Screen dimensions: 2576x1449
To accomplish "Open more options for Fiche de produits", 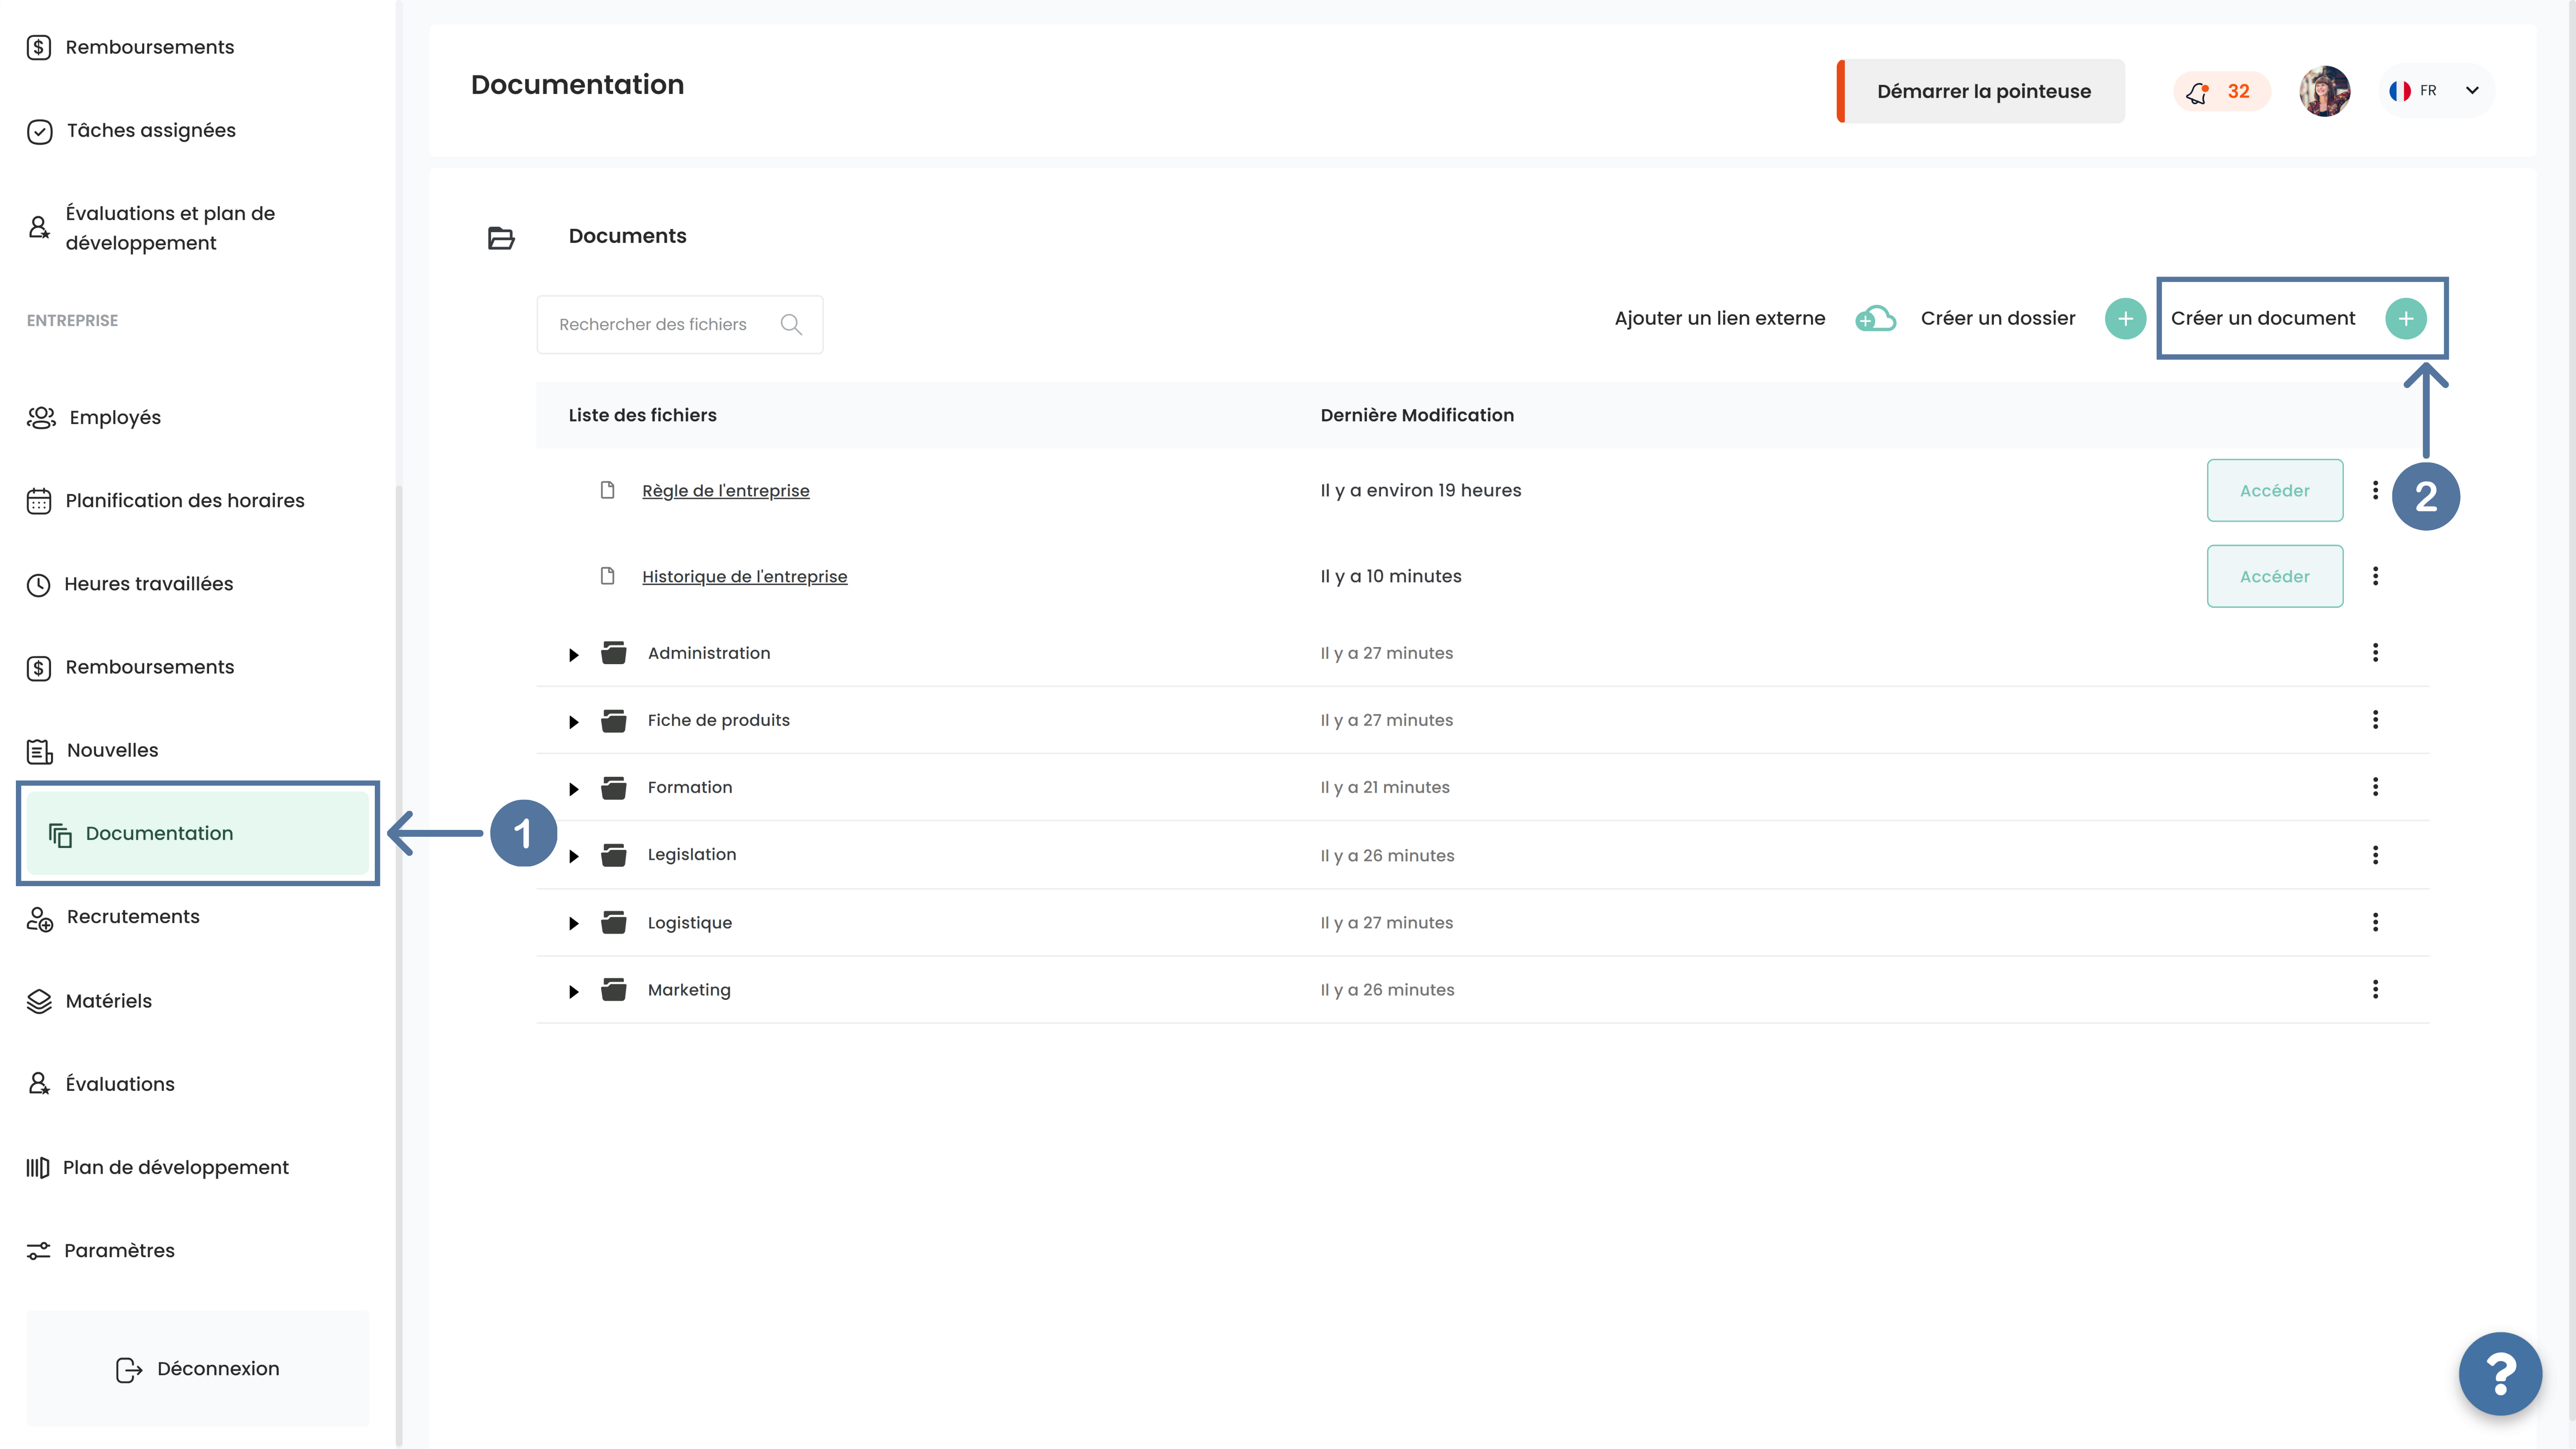I will pyautogui.click(x=2376, y=720).
